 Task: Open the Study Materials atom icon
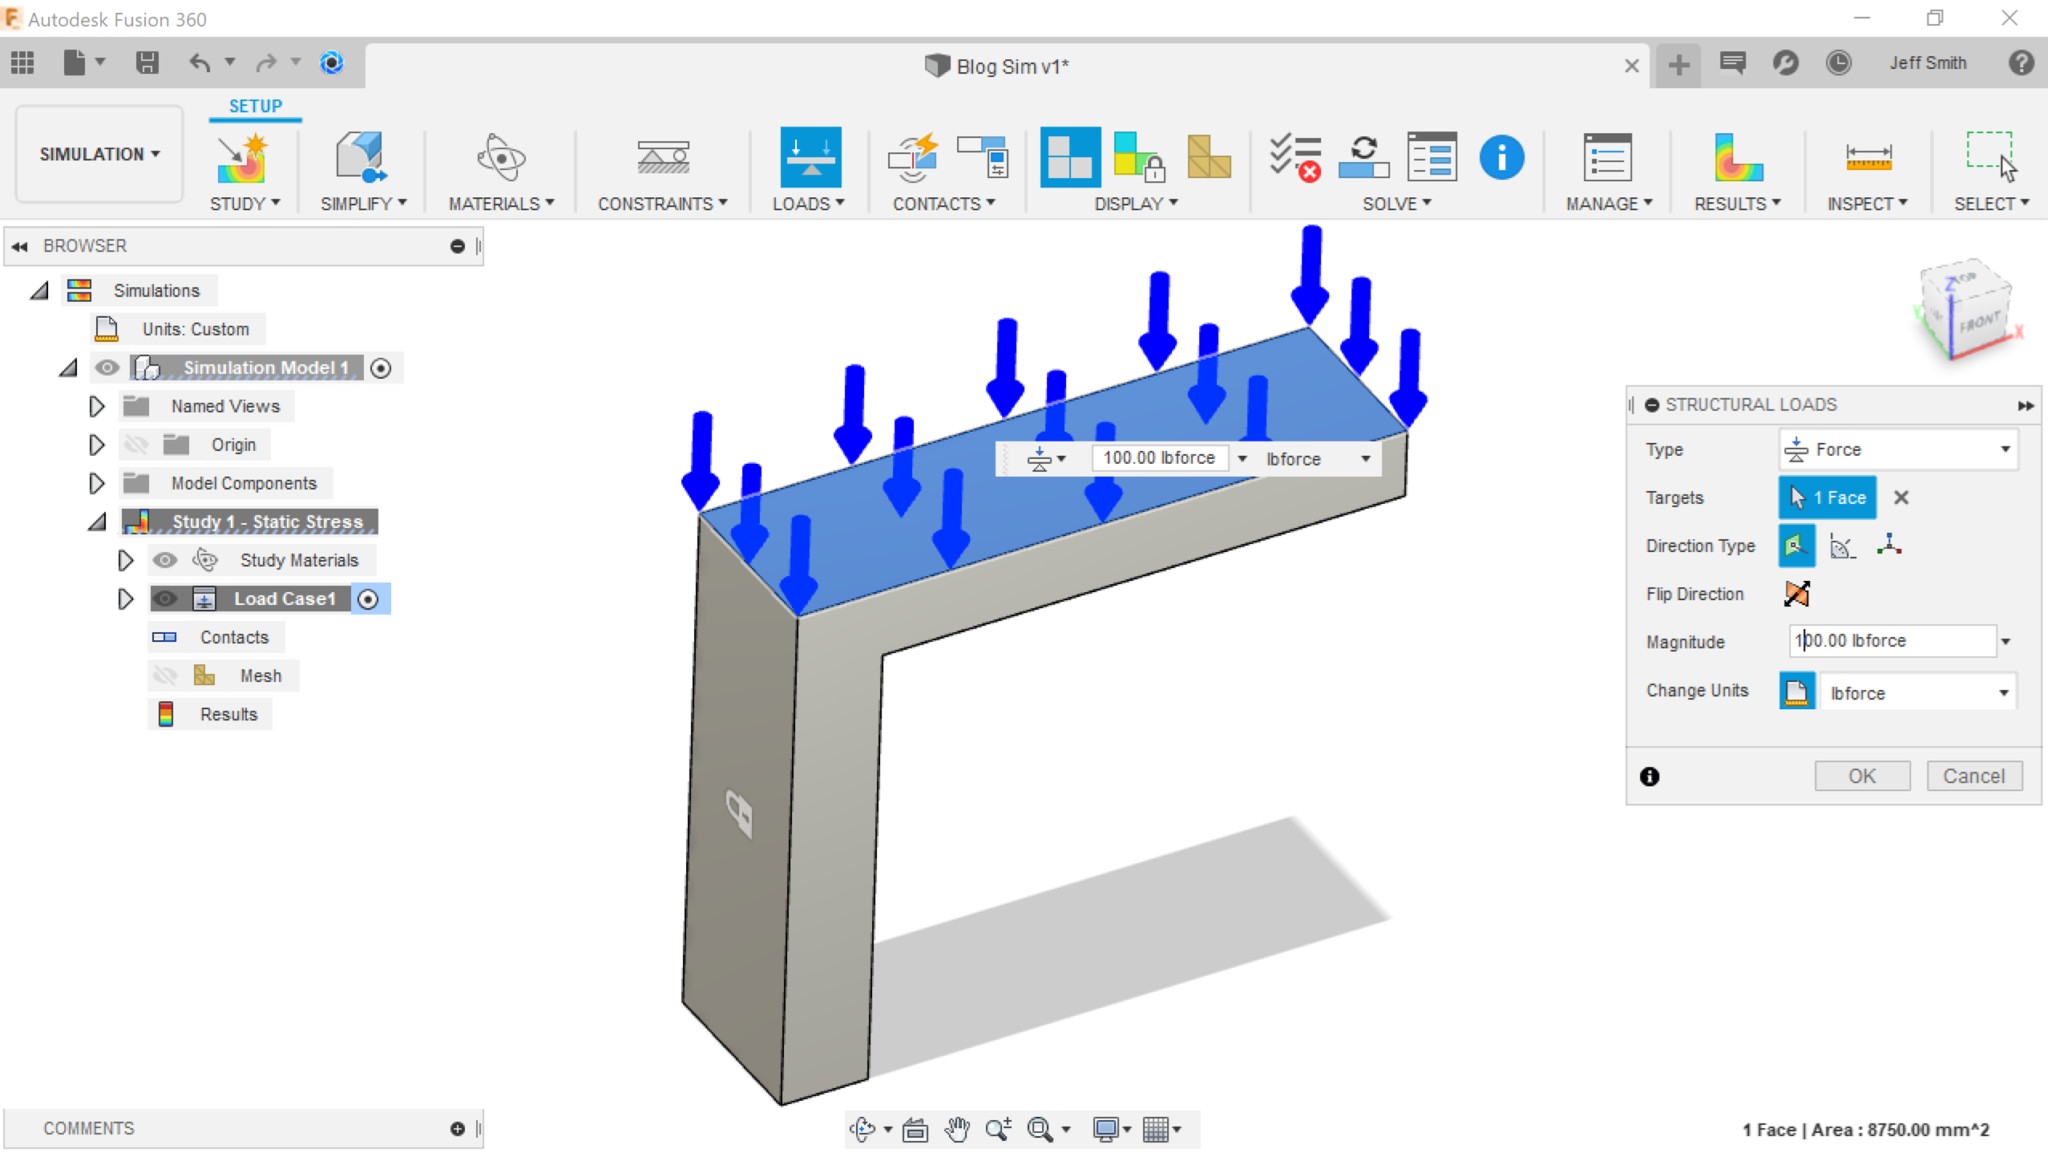click(205, 560)
